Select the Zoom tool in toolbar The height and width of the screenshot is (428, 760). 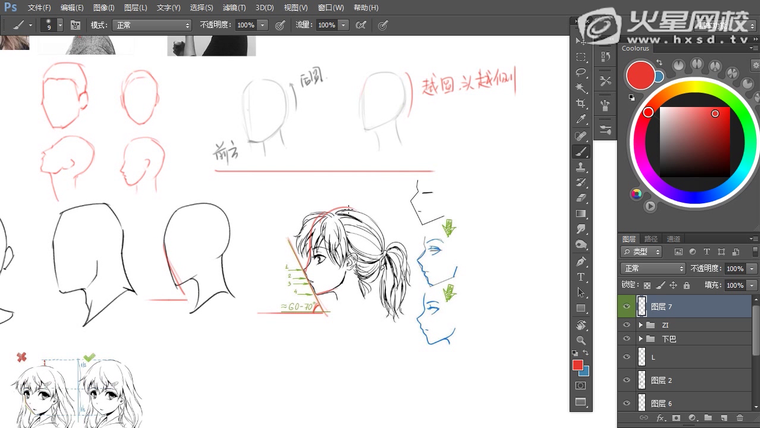pyautogui.click(x=581, y=340)
